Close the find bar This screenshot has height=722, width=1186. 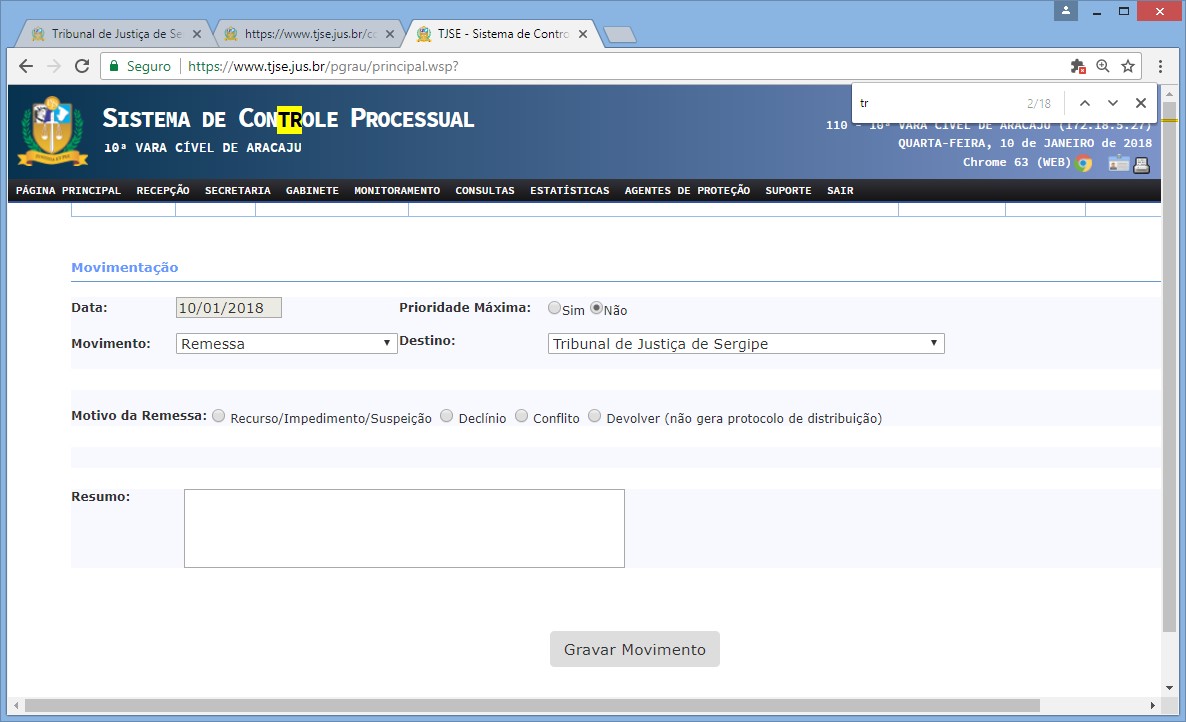1141,103
